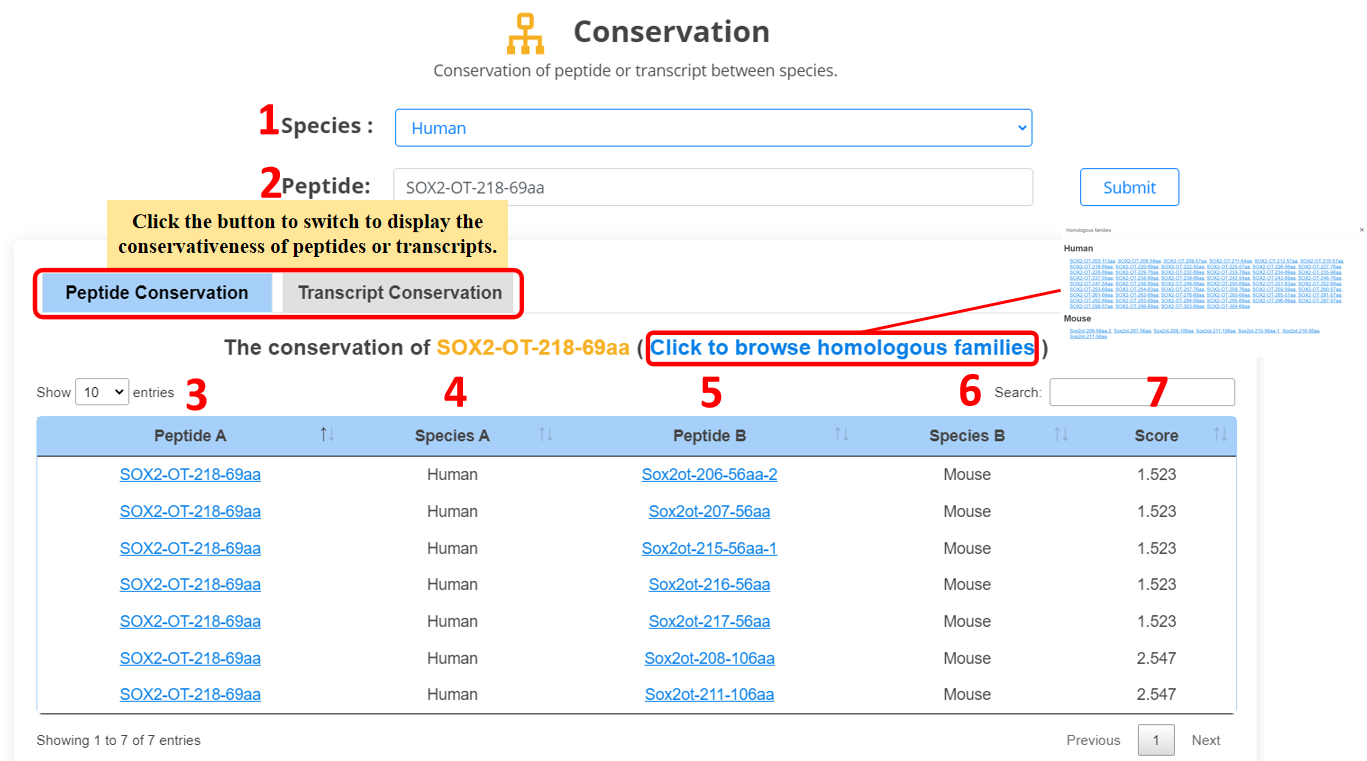
Task: Open the Species dropdown
Action: 713,128
